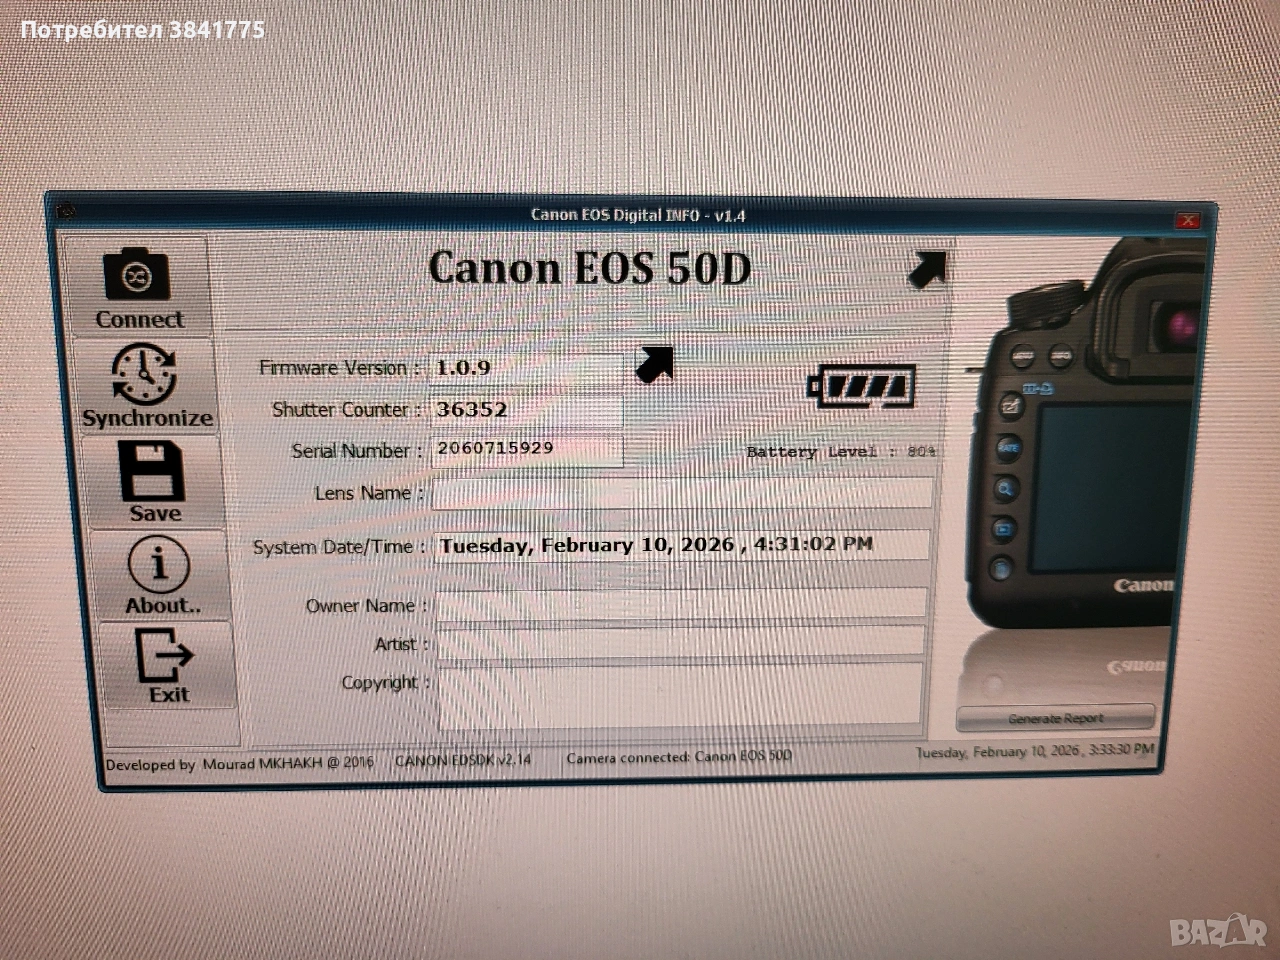Focus the Lens Name text box

tap(682, 493)
